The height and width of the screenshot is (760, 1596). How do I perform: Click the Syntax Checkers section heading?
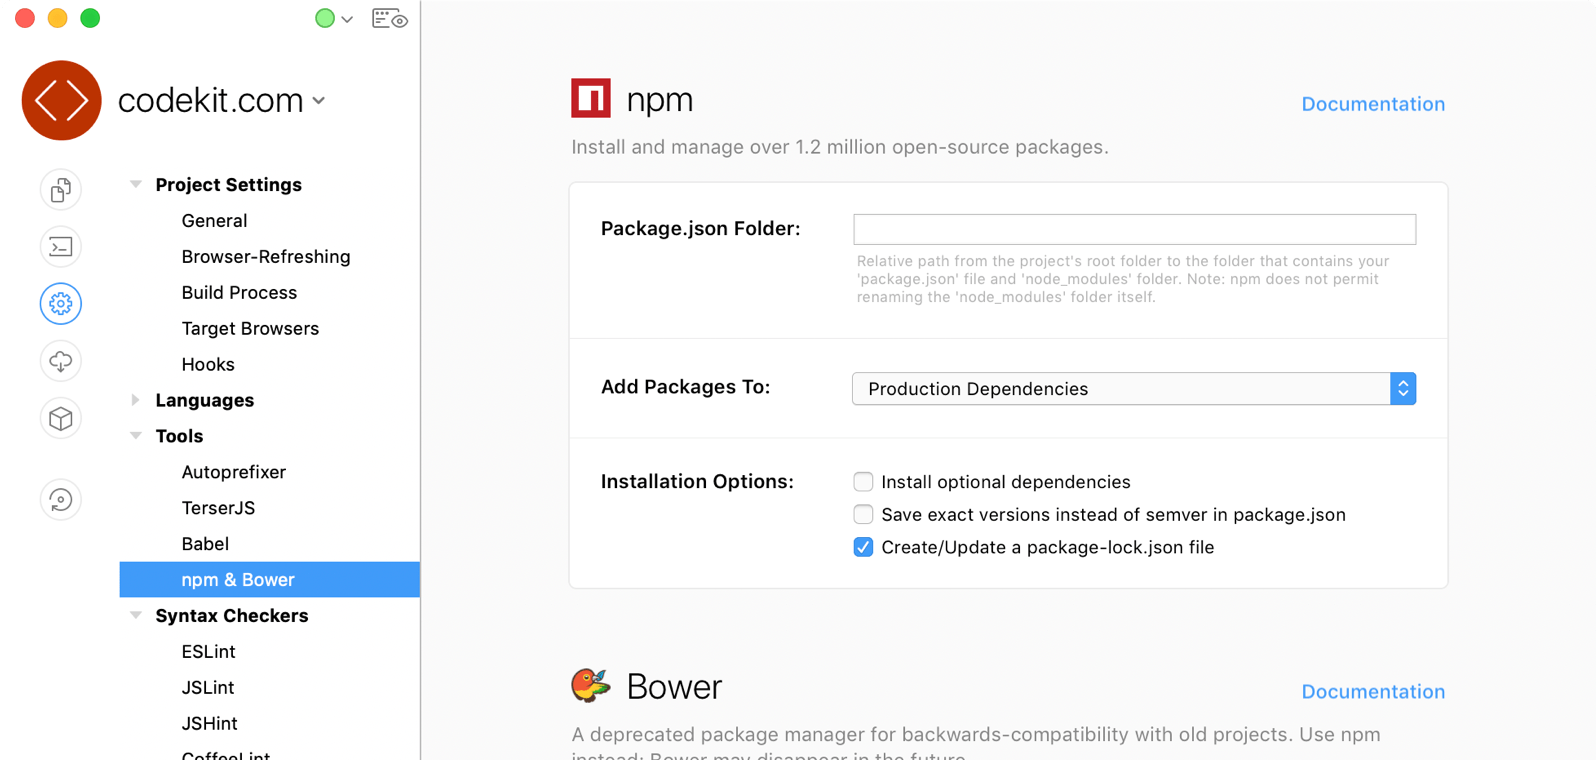tap(232, 616)
